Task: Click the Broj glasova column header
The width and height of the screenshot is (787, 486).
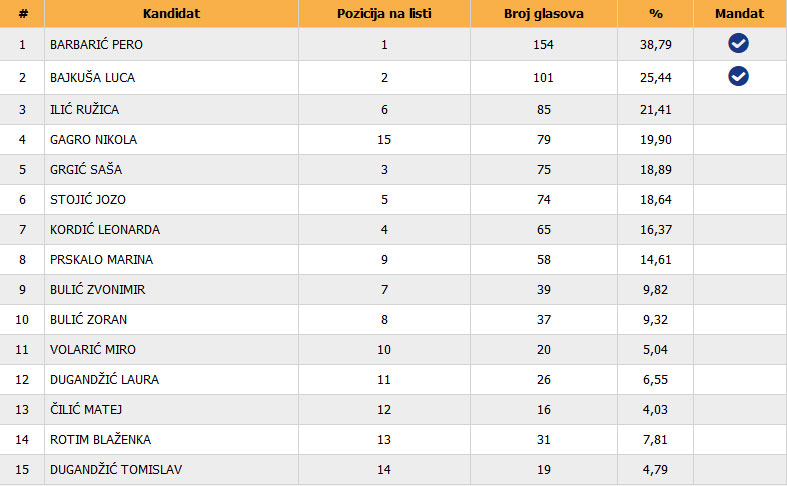Action: pyautogui.click(x=544, y=14)
